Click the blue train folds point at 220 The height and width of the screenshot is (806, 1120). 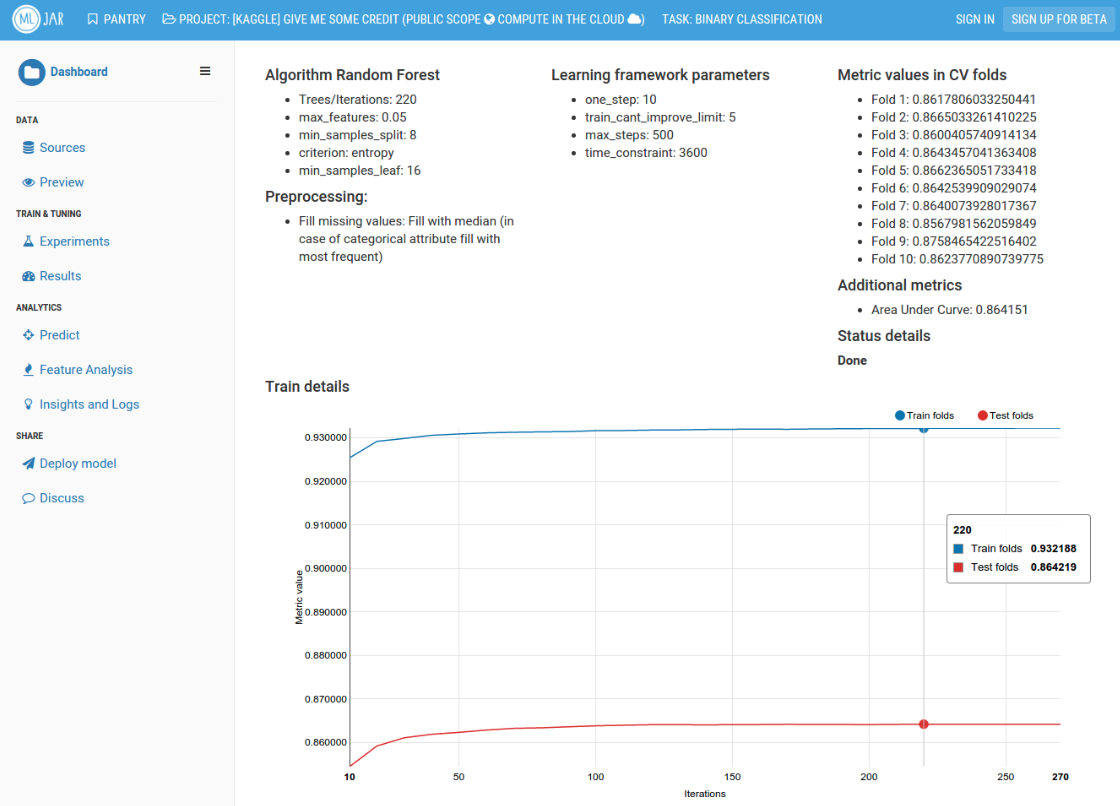(x=923, y=429)
